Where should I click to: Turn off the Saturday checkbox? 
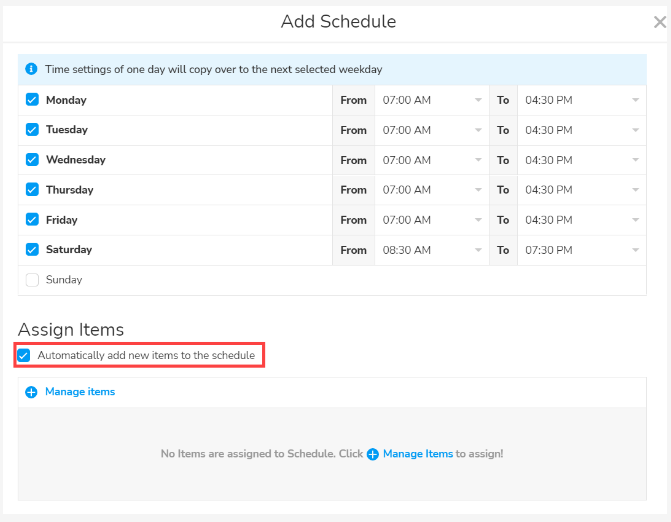click(32, 250)
